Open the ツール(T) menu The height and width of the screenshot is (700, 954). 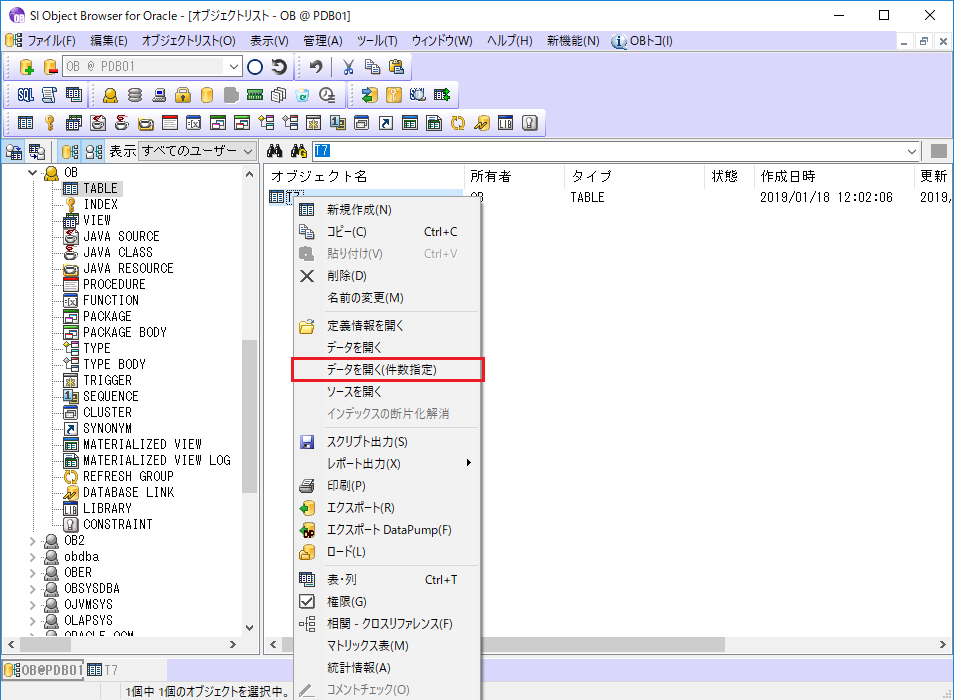[376, 41]
